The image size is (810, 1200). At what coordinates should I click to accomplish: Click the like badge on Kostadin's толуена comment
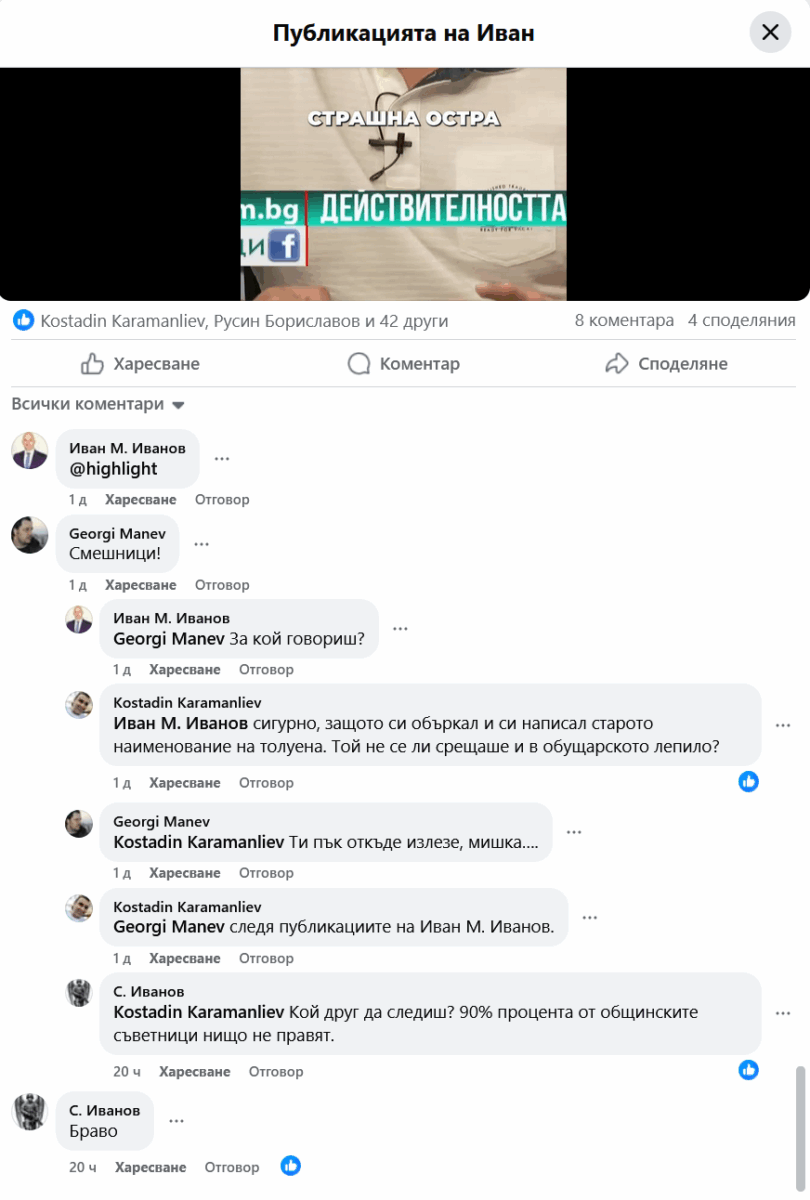click(x=749, y=782)
